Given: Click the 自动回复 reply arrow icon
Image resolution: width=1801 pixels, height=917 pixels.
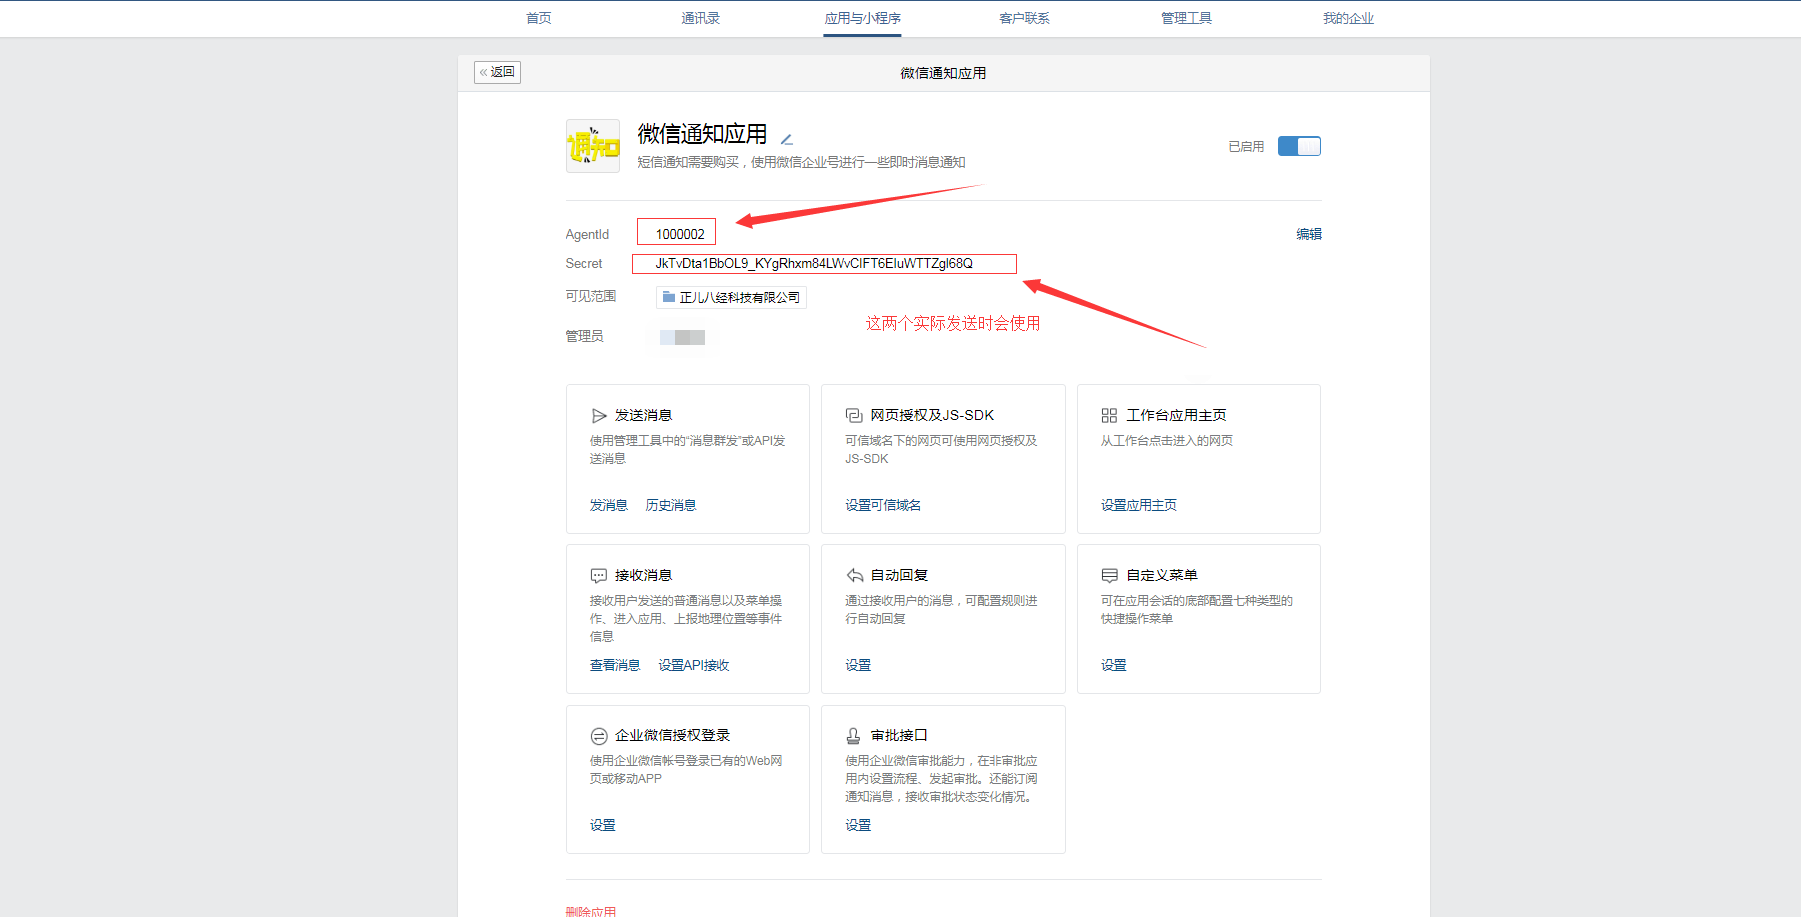Looking at the screenshot, I should coord(854,574).
